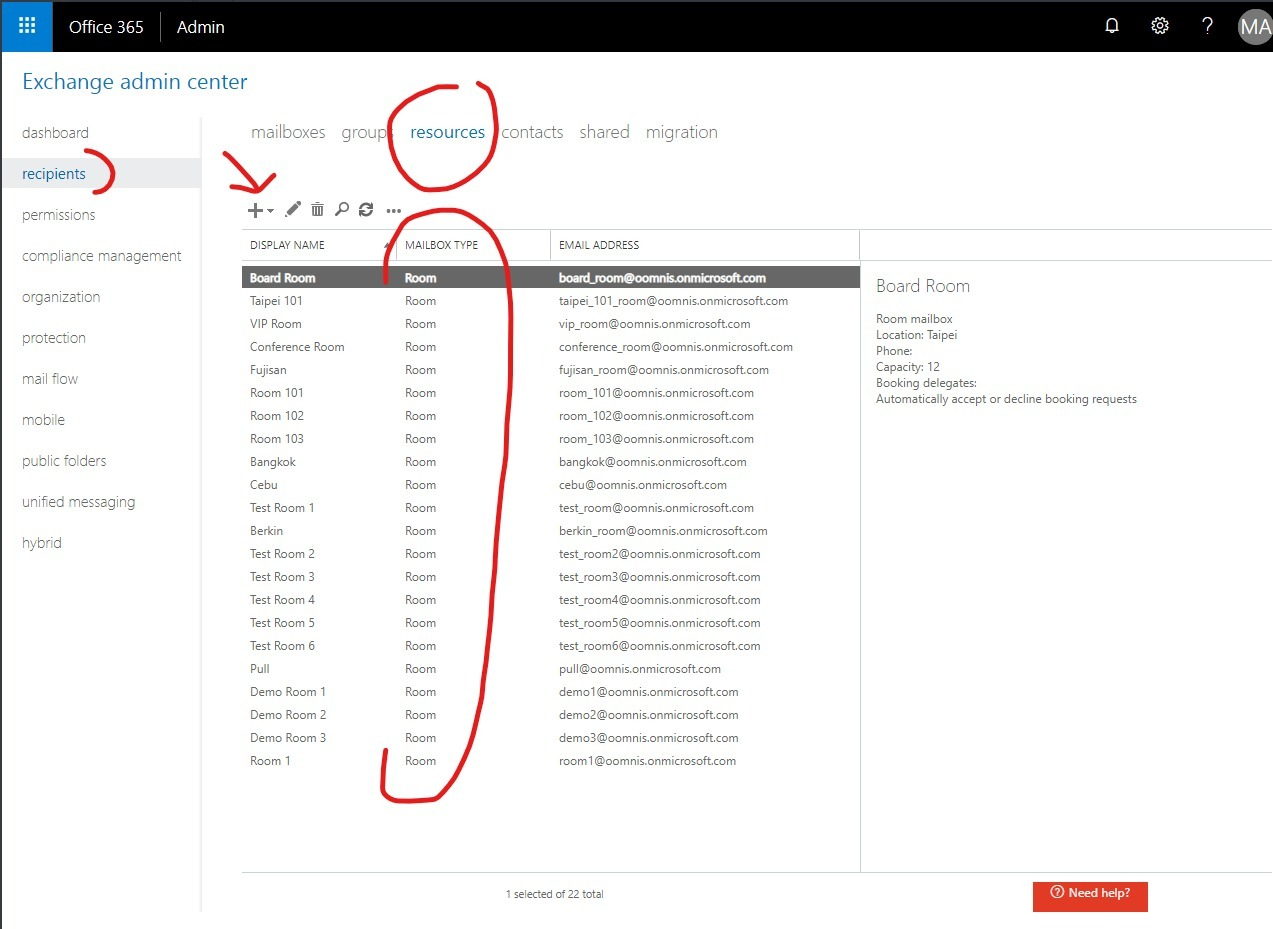
Task: Open permissions in the sidebar
Action: coord(59,215)
